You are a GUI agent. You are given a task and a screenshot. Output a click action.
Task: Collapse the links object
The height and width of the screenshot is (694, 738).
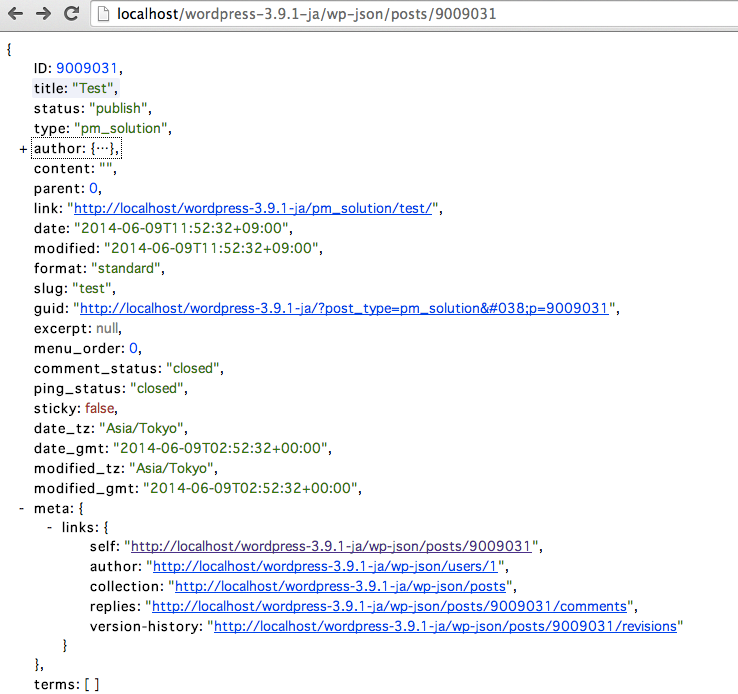tap(50, 527)
